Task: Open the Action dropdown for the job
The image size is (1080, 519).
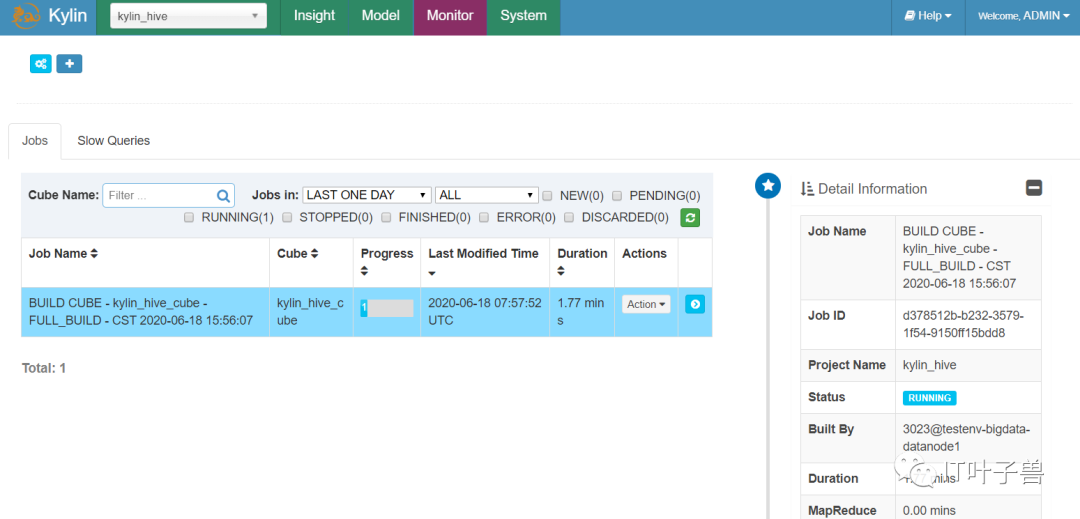Action: tap(646, 304)
